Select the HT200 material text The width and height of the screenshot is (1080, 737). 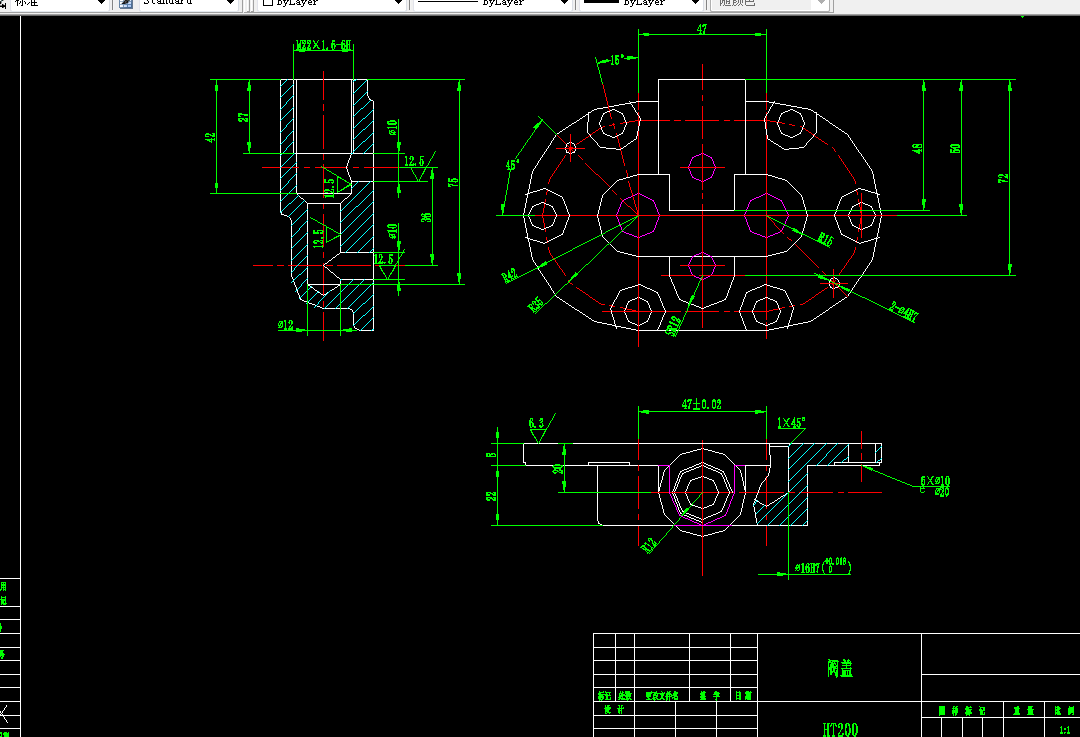pyautogui.click(x=840, y=729)
